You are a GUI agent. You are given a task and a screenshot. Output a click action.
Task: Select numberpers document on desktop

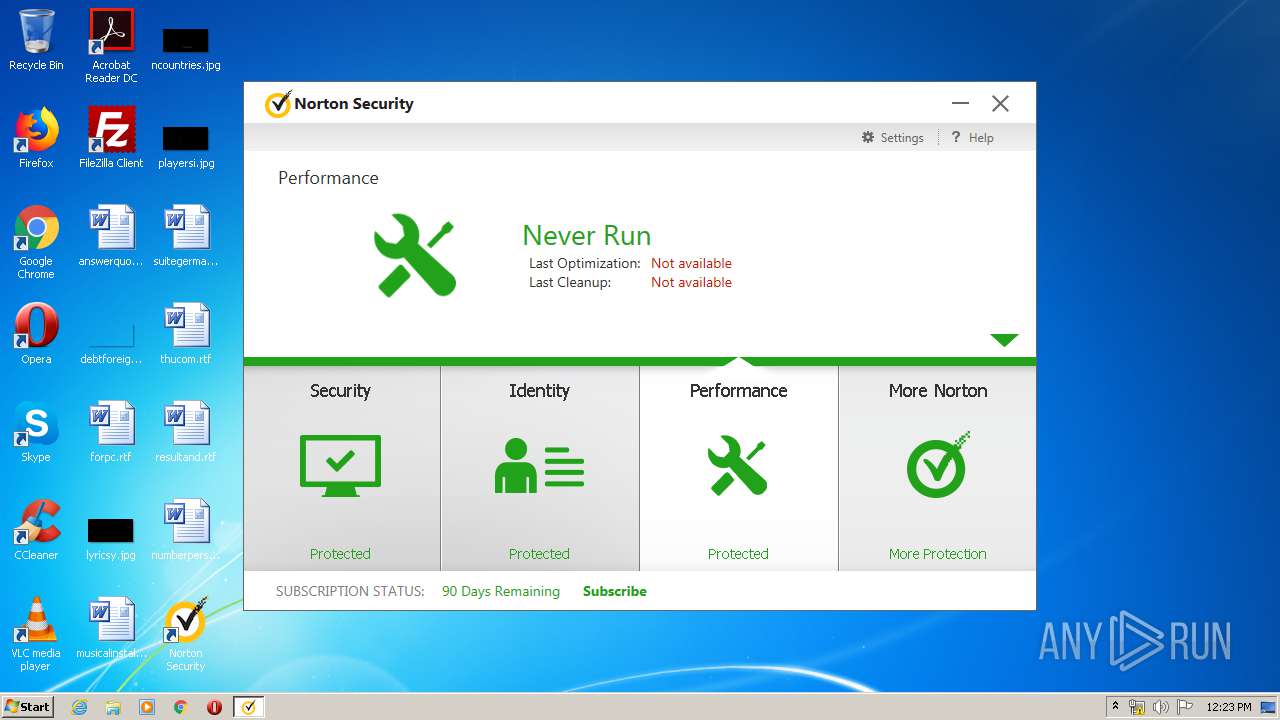click(x=186, y=530)
